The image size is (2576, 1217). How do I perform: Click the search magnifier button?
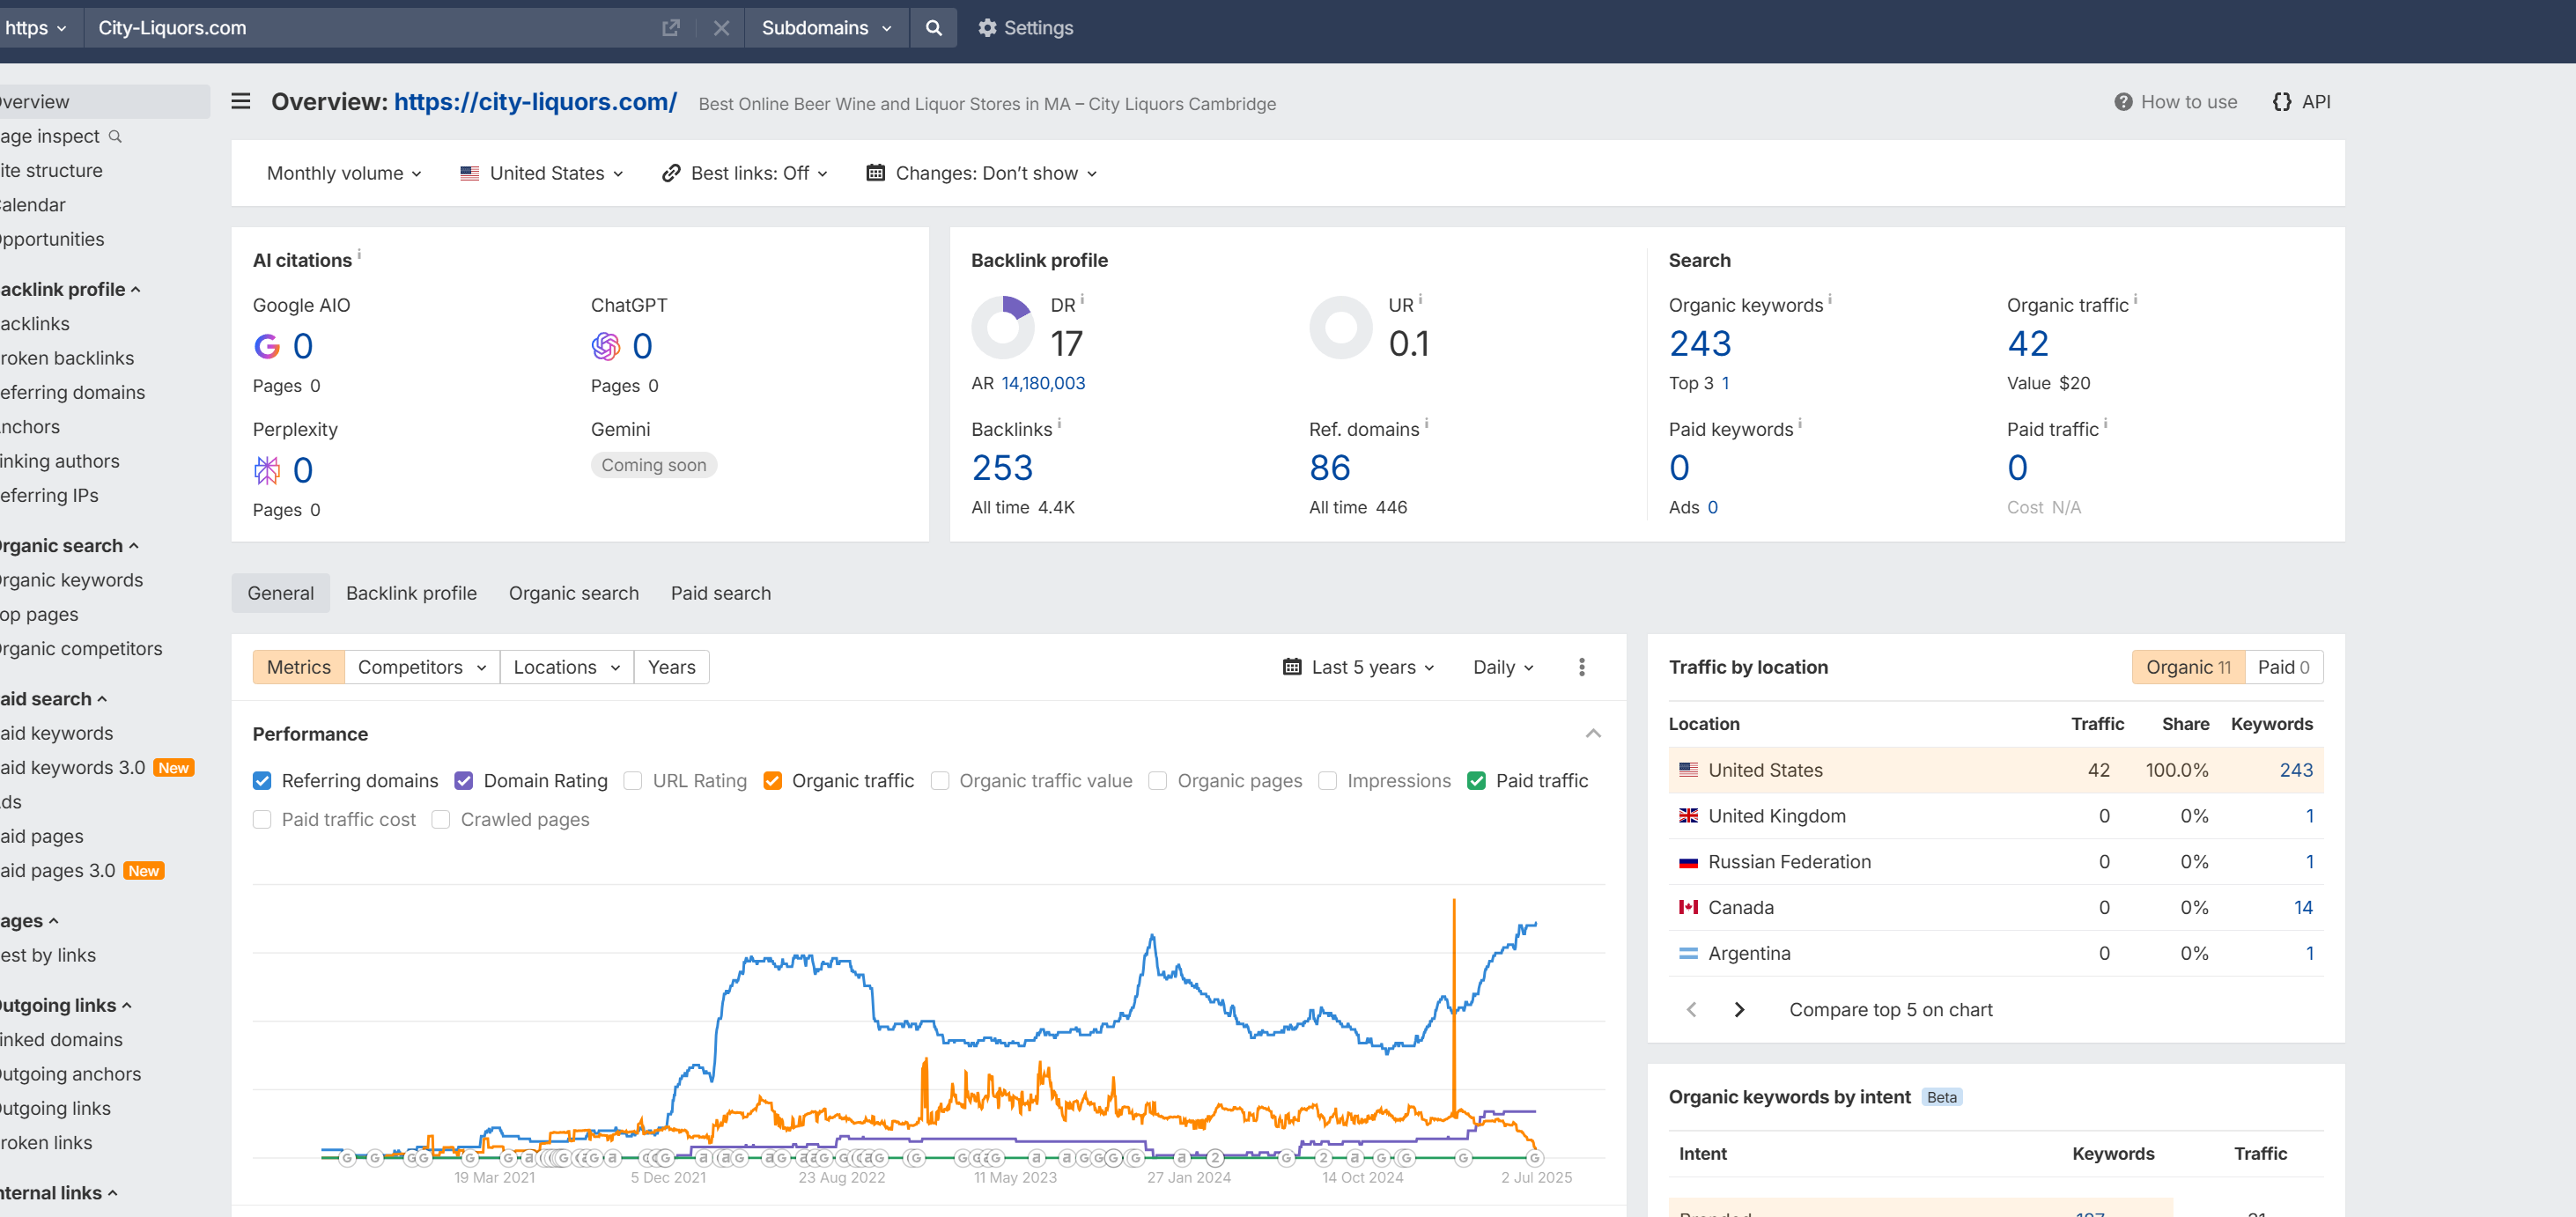[933, 28]
